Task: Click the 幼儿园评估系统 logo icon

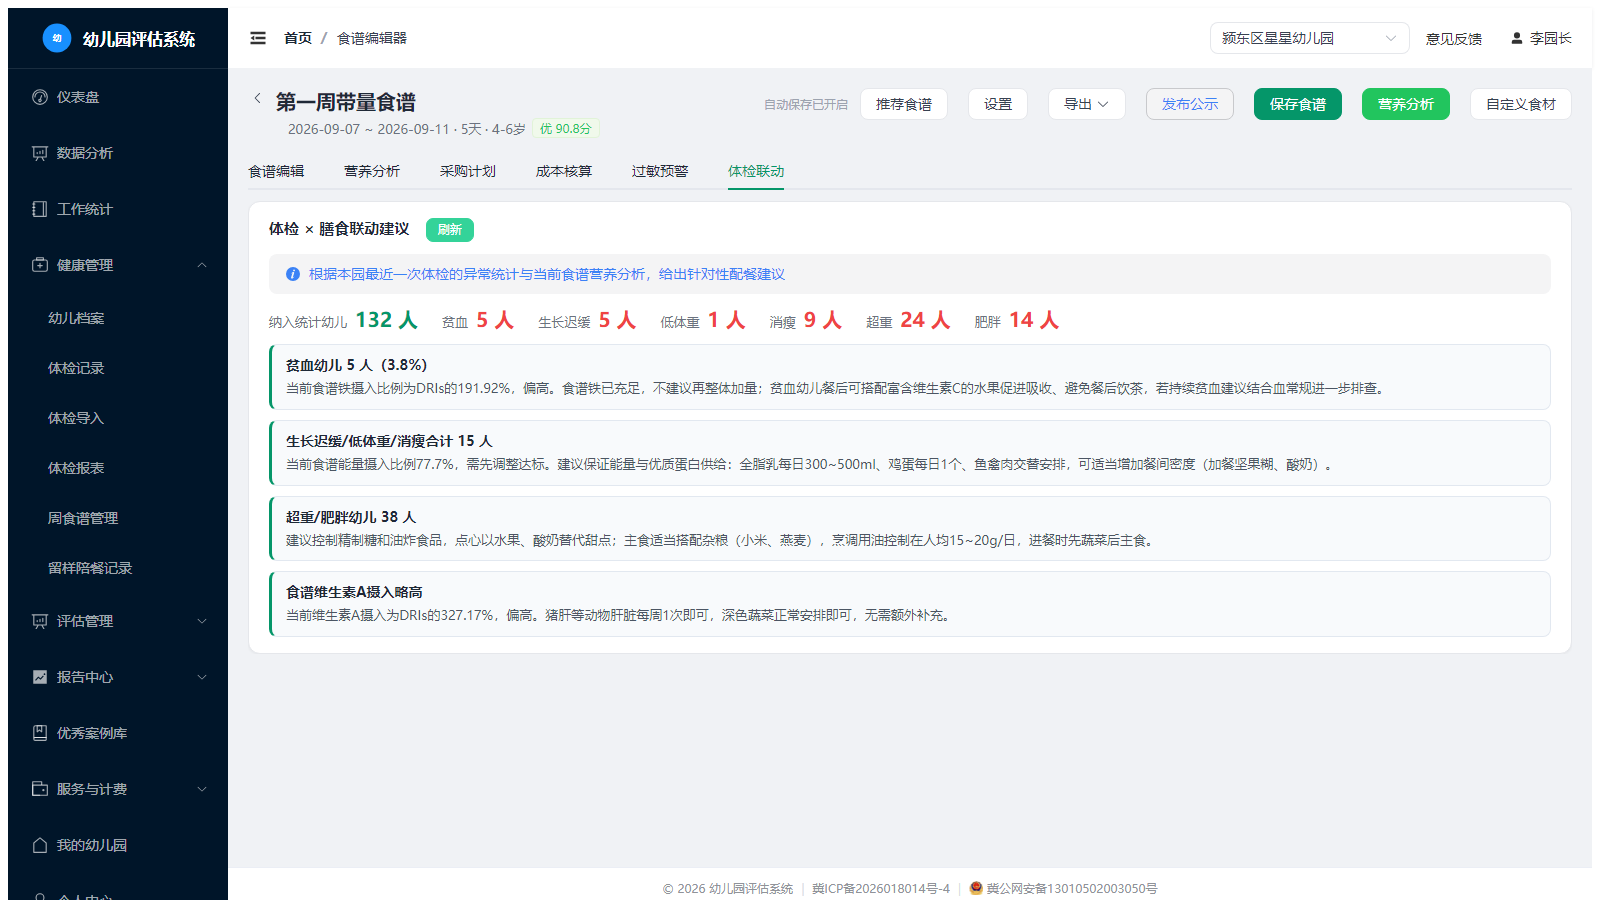Action: click(x=57, y=38)
